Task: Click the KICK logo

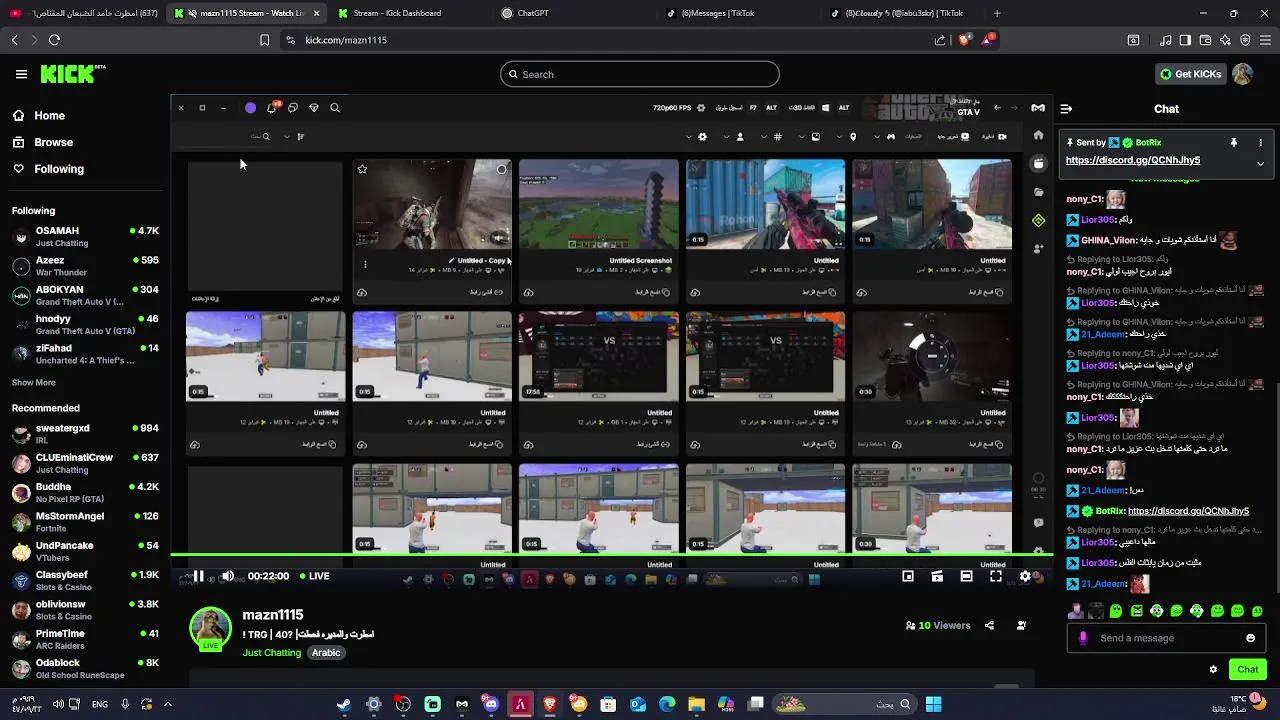Action: (x=72, y=74)
